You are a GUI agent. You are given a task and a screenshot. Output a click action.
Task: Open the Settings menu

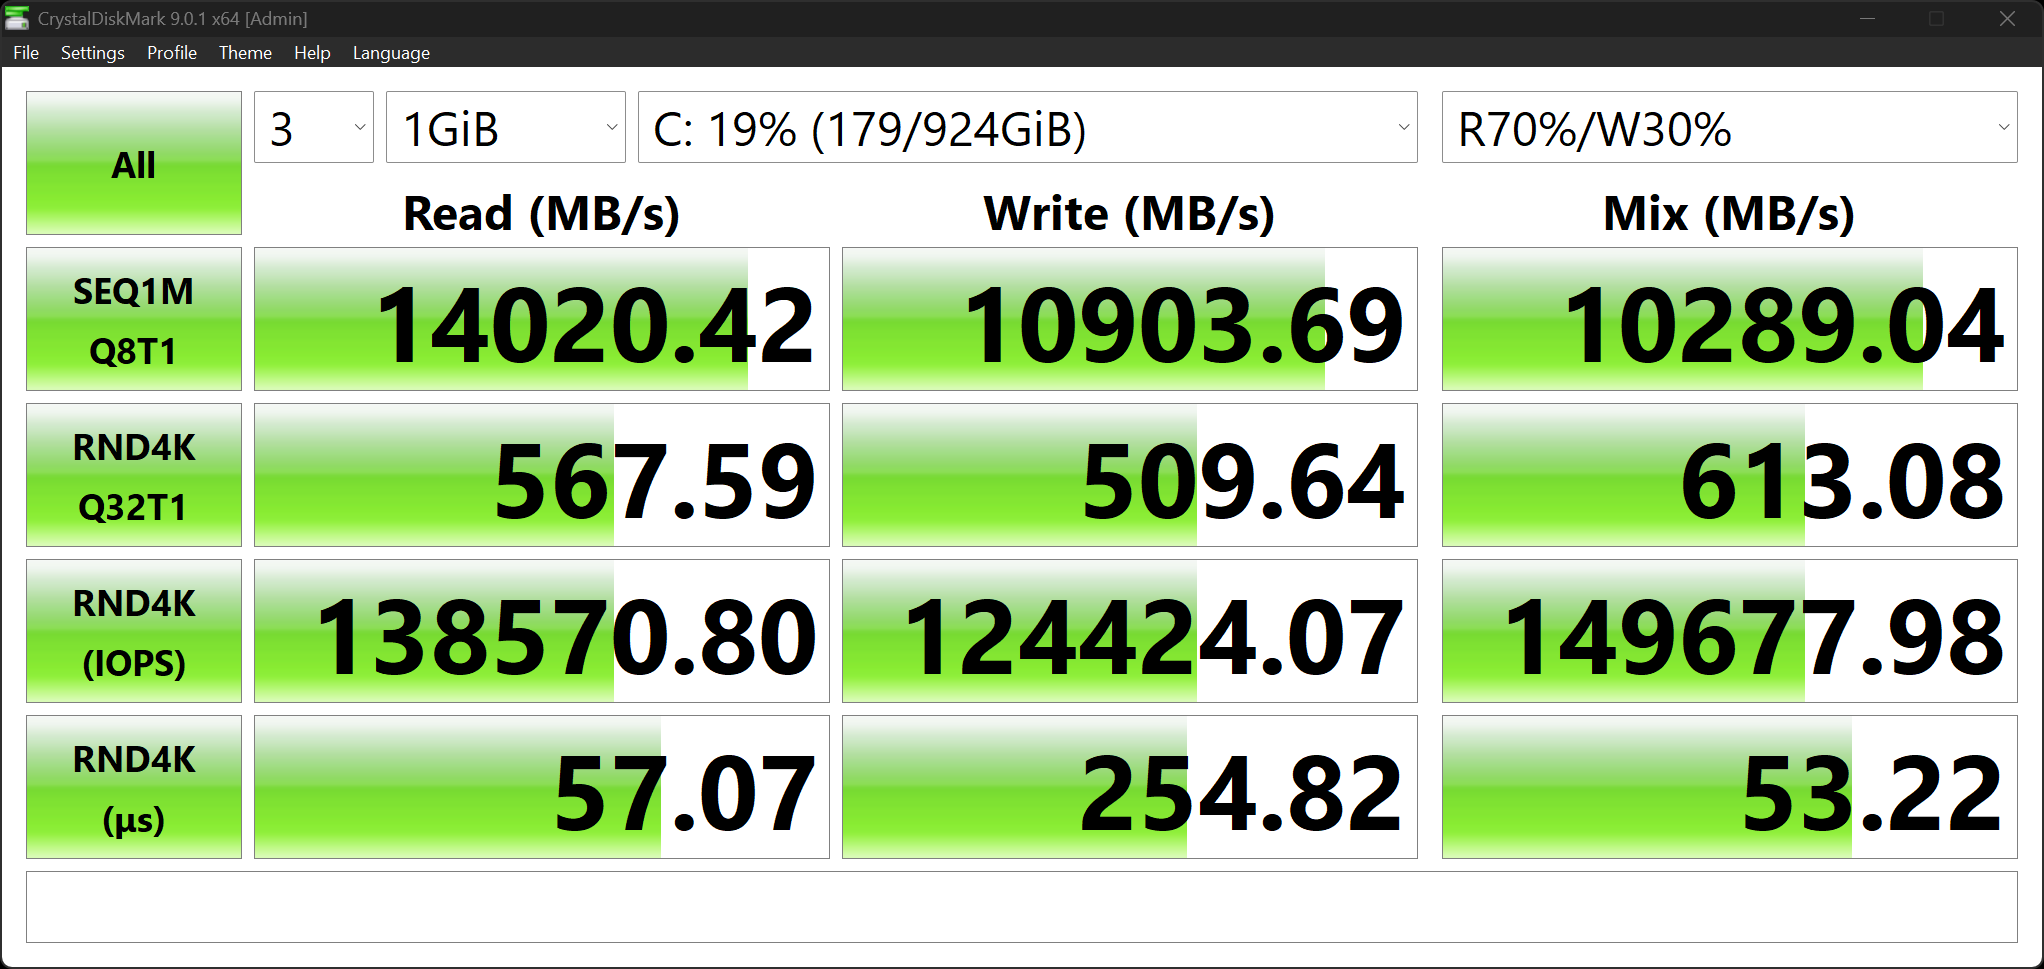coord(93,53)
